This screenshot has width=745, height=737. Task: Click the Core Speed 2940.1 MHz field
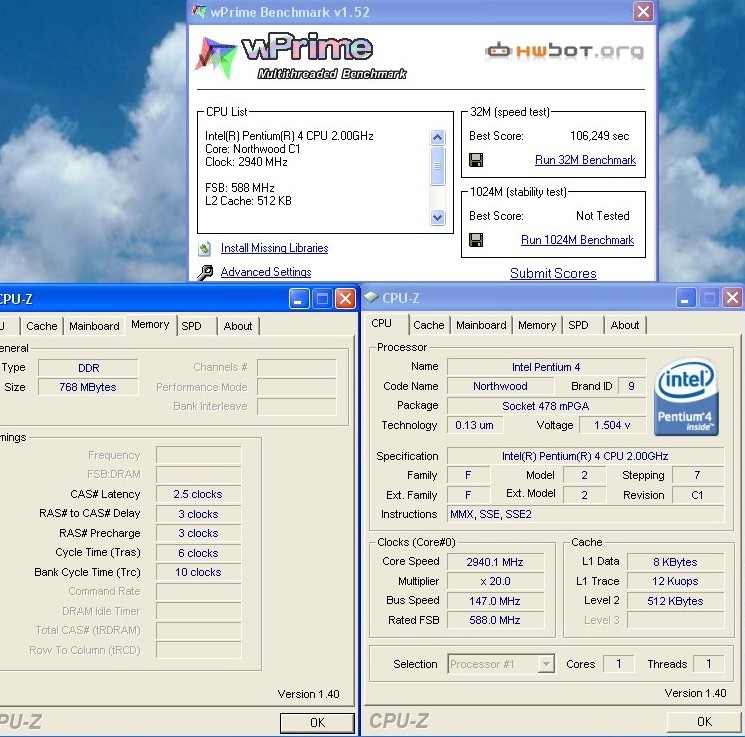coord(495,562)
